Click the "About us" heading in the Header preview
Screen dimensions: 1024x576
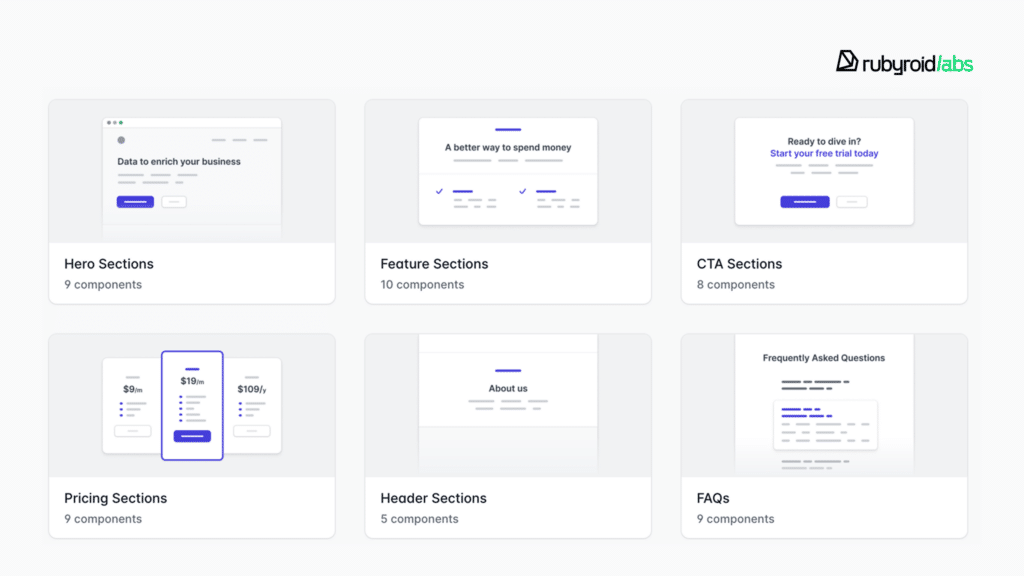[x=508, y=388]
